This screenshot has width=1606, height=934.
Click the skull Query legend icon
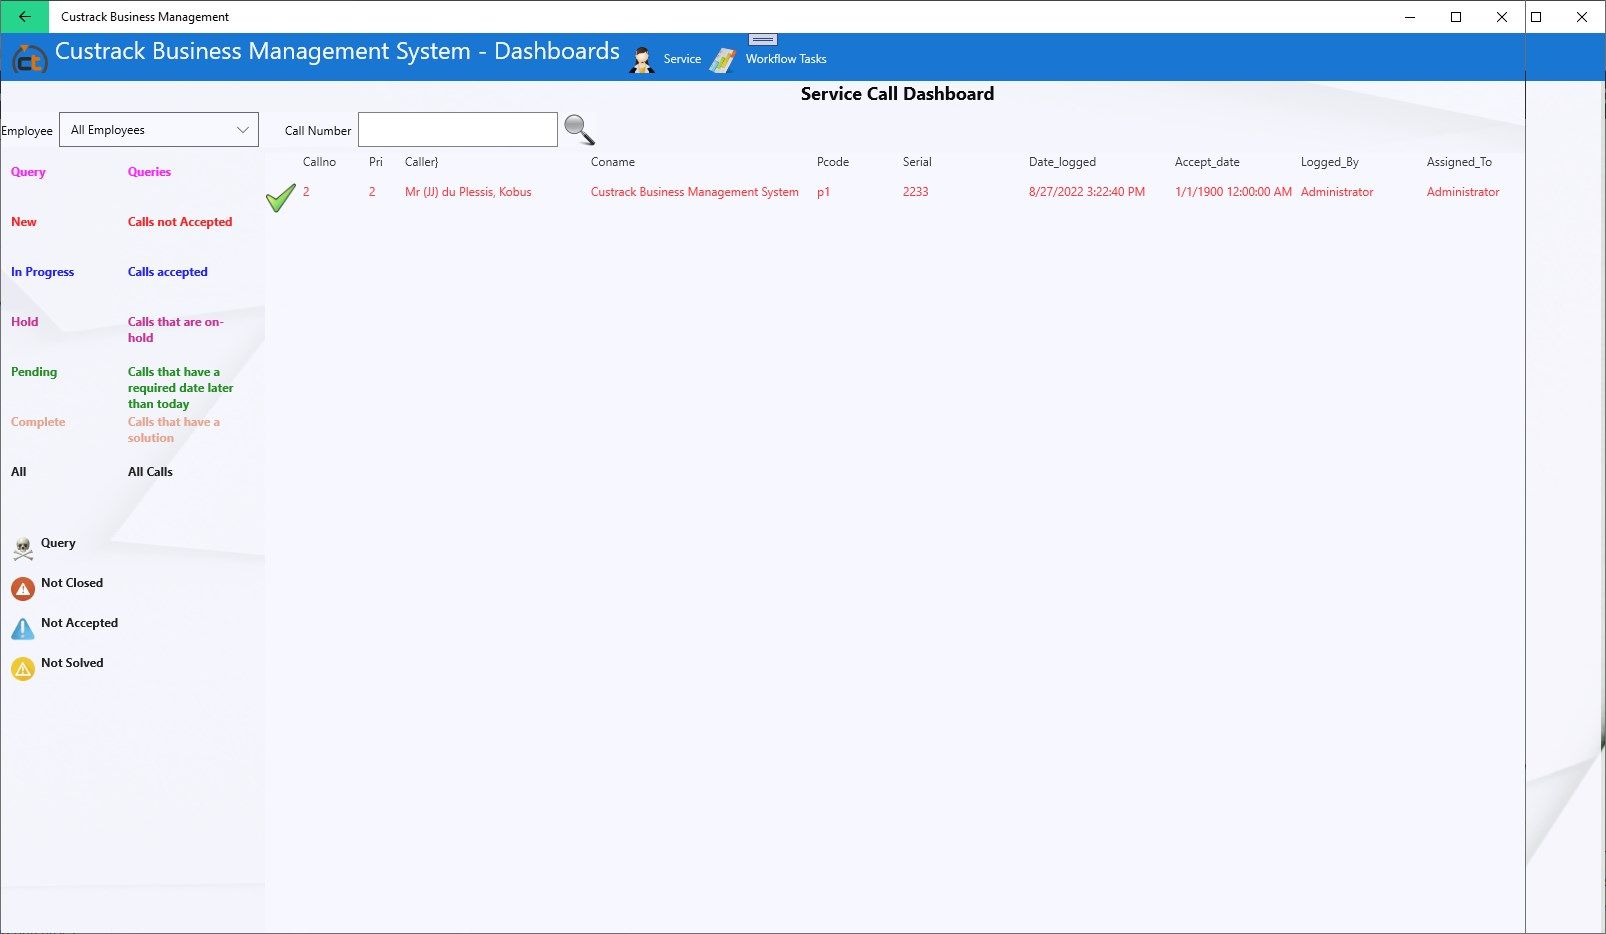pos(23,548)
